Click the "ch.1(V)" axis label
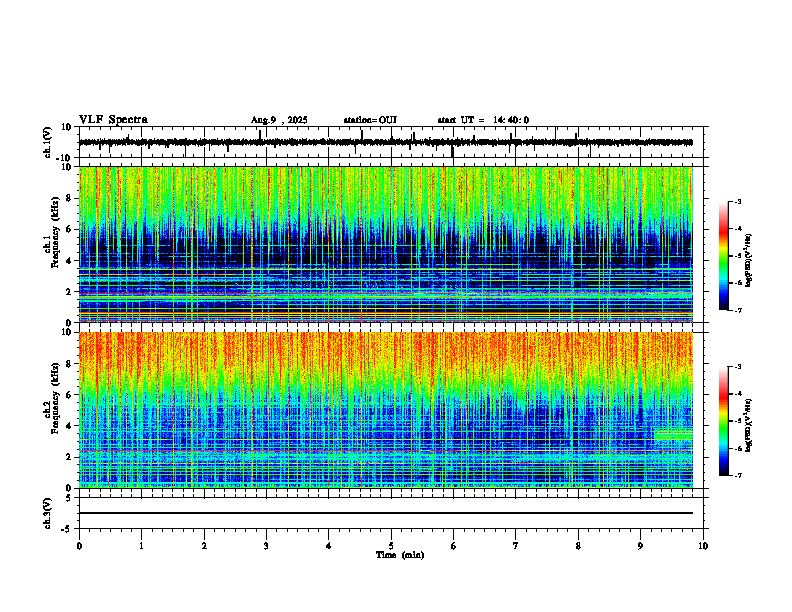This screenshot has width=792, height=612. [48, 142]
